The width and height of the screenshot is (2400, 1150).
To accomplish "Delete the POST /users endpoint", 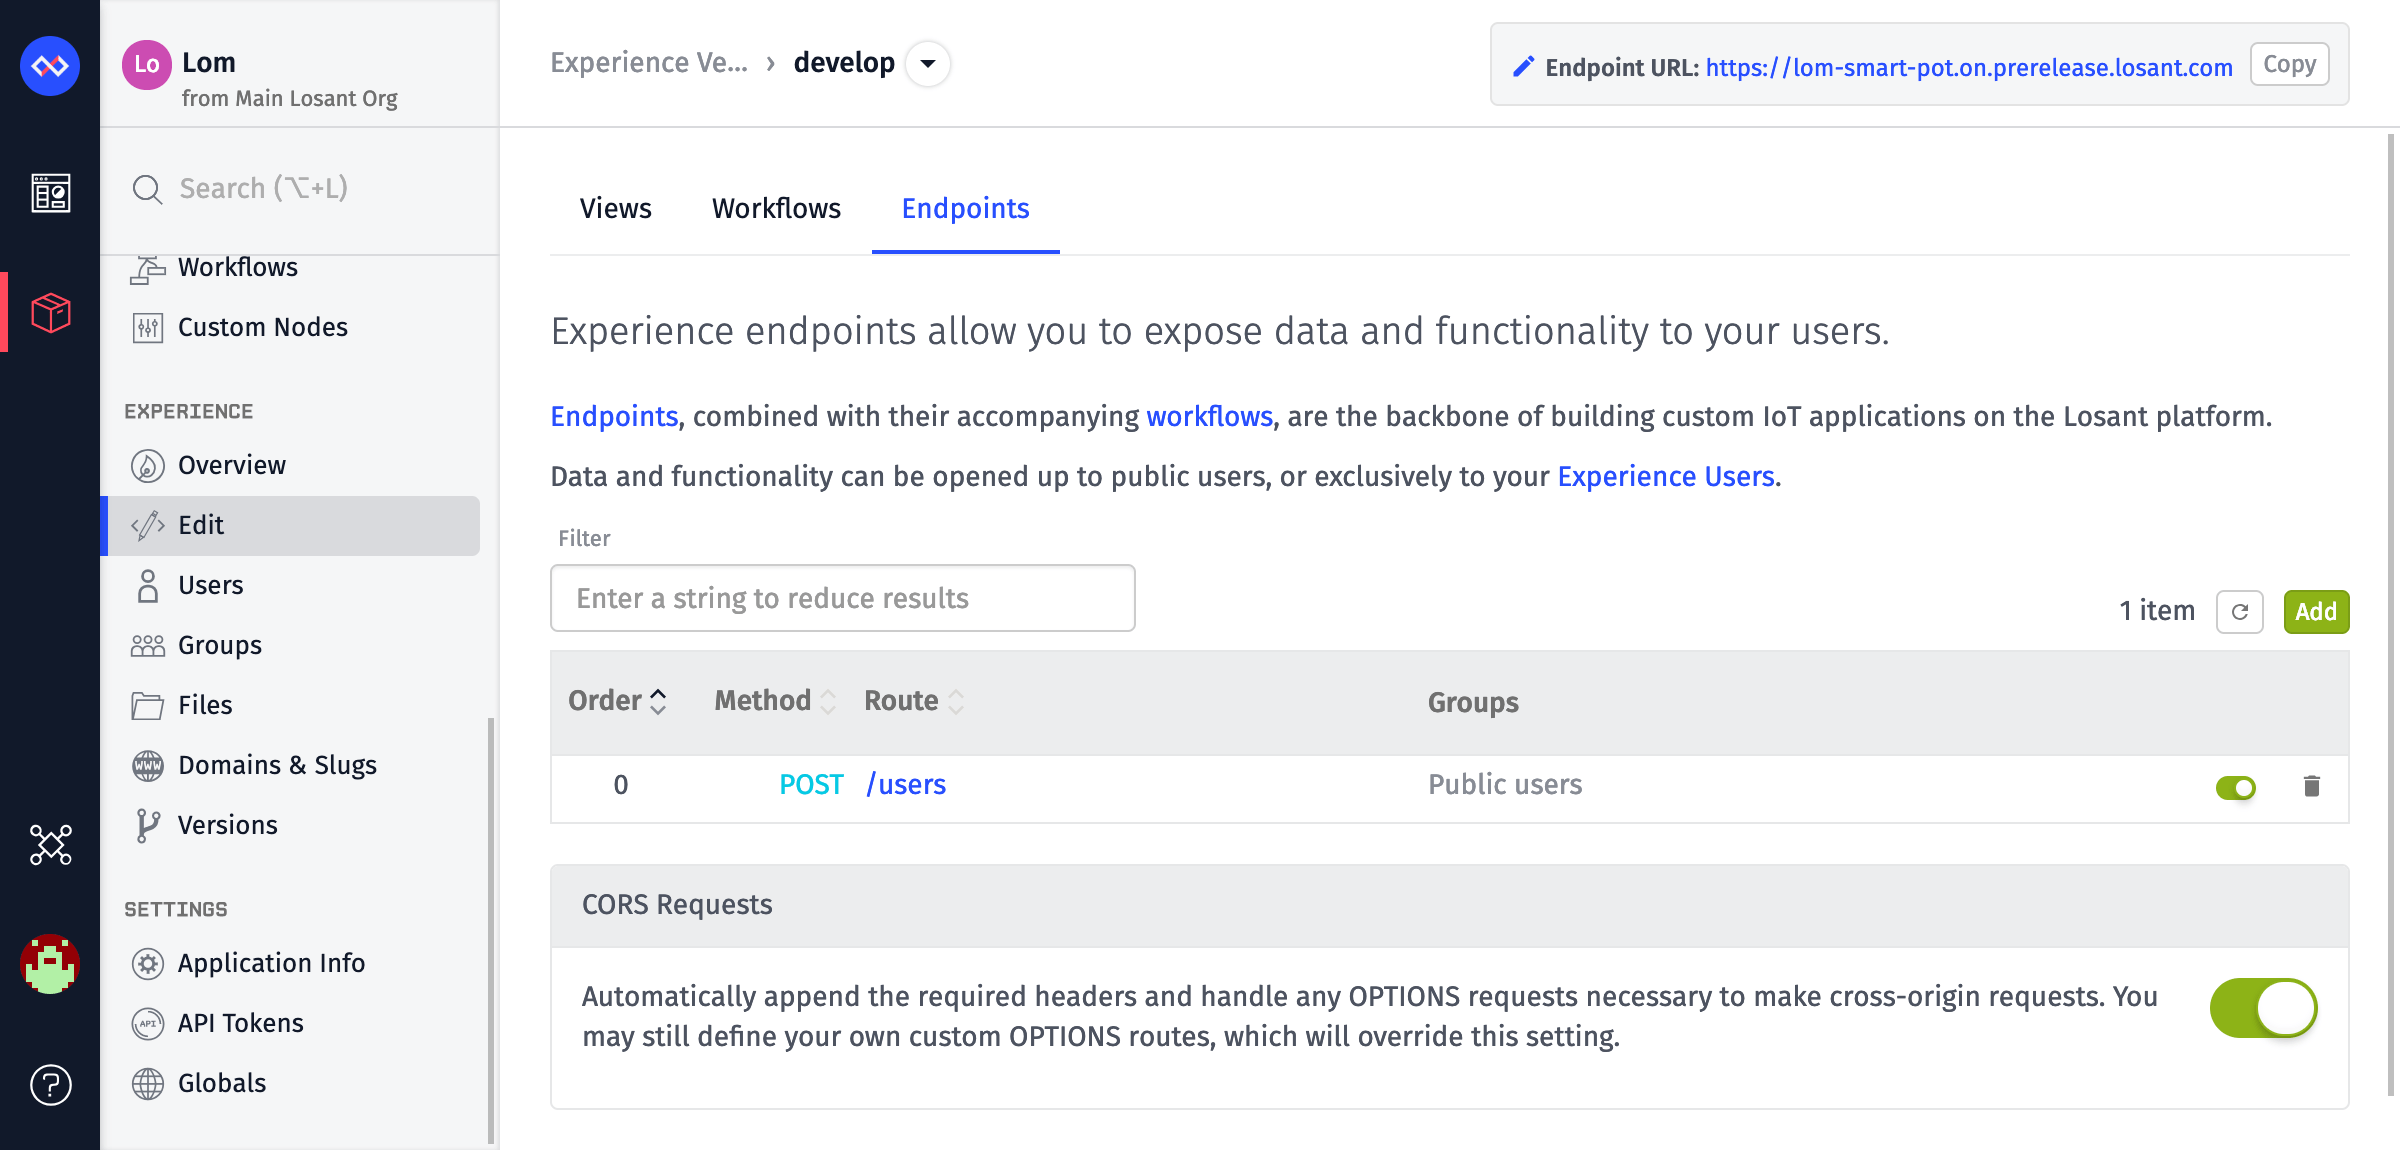I will click(2311, 787).
